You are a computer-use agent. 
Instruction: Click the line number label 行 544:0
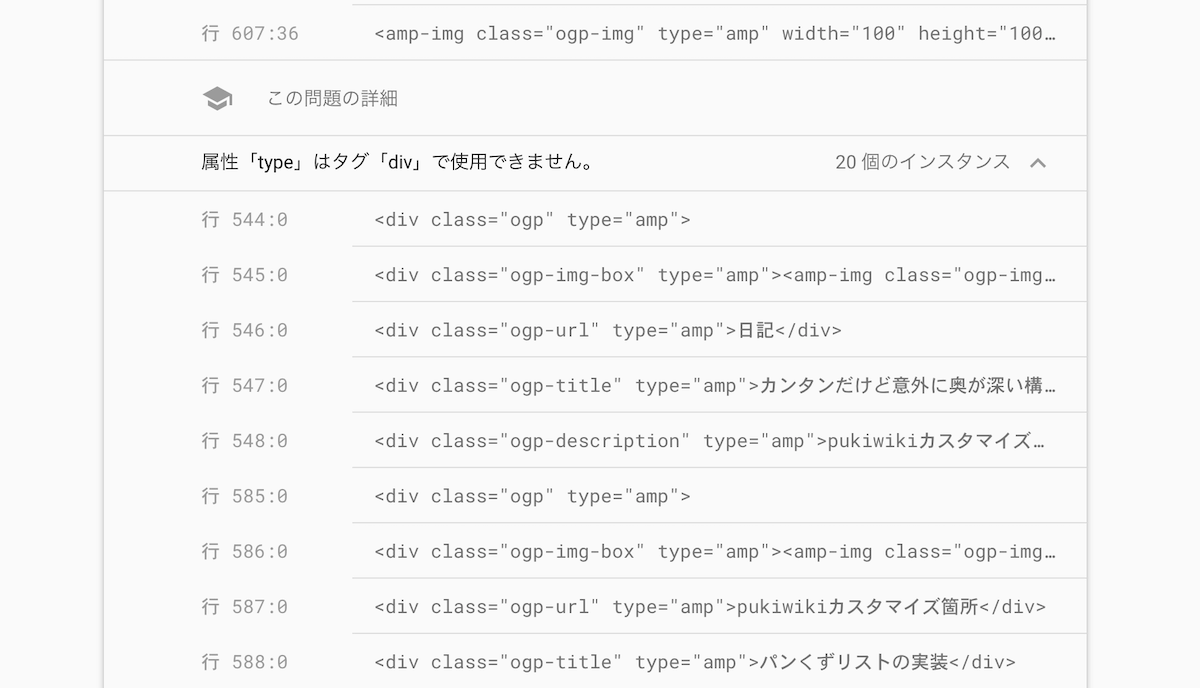[x=243, y=218]
